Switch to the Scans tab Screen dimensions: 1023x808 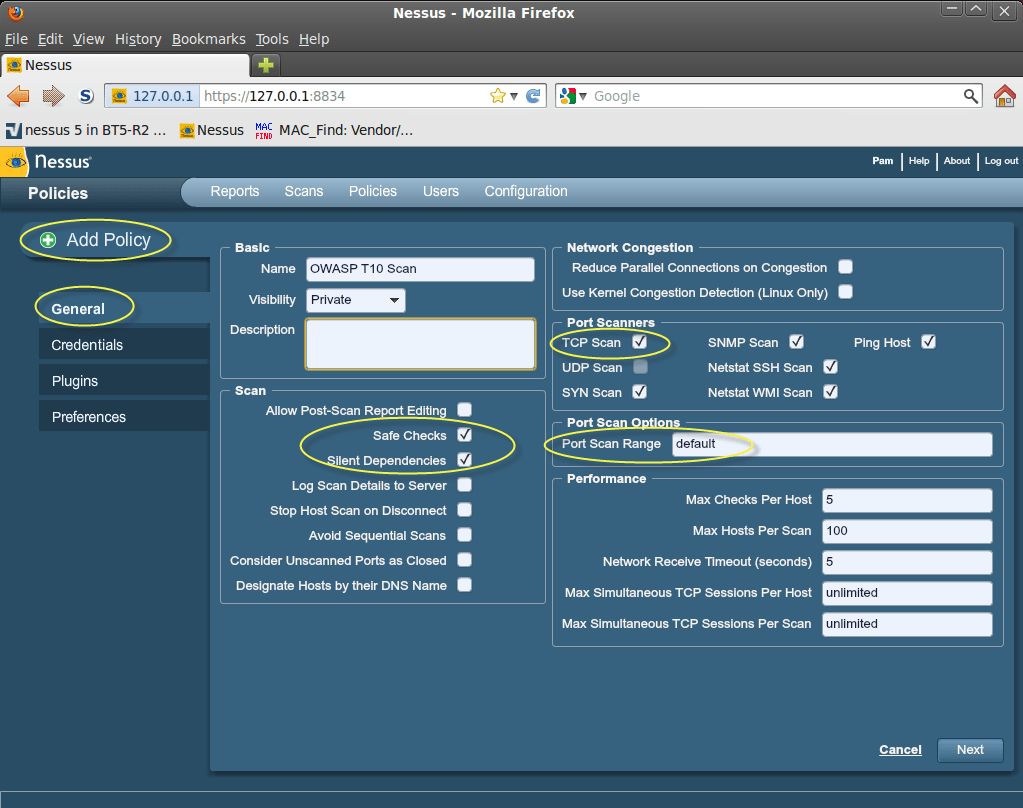click(304, 191)
